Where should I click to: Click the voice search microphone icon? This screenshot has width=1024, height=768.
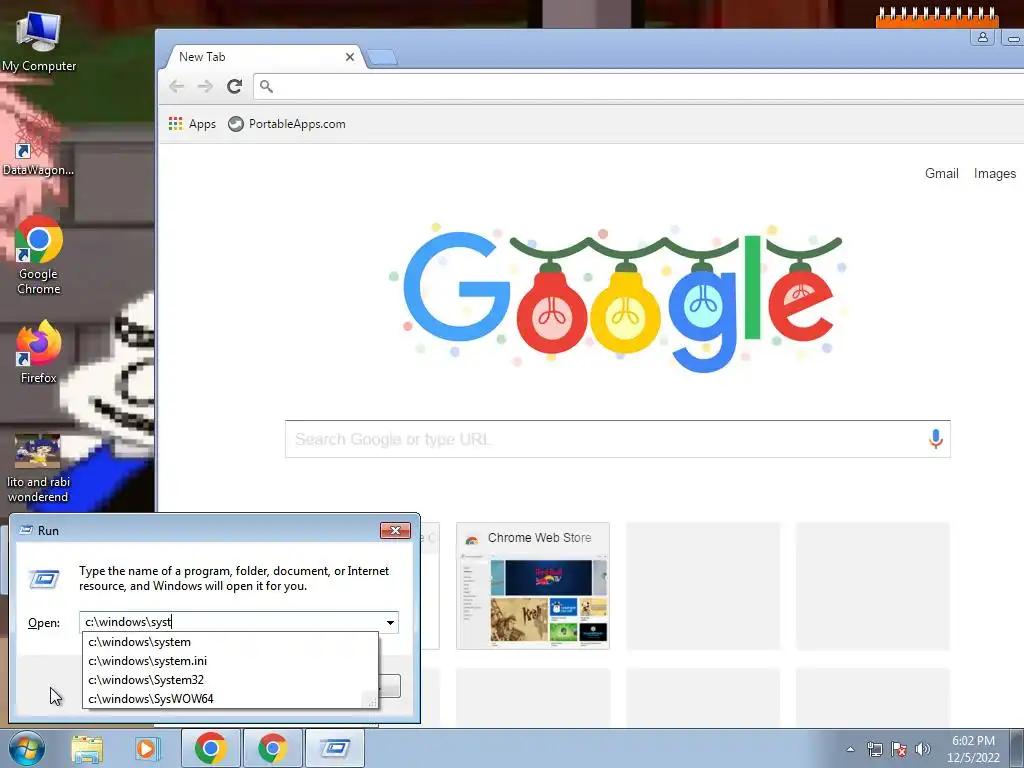point(935,439)
